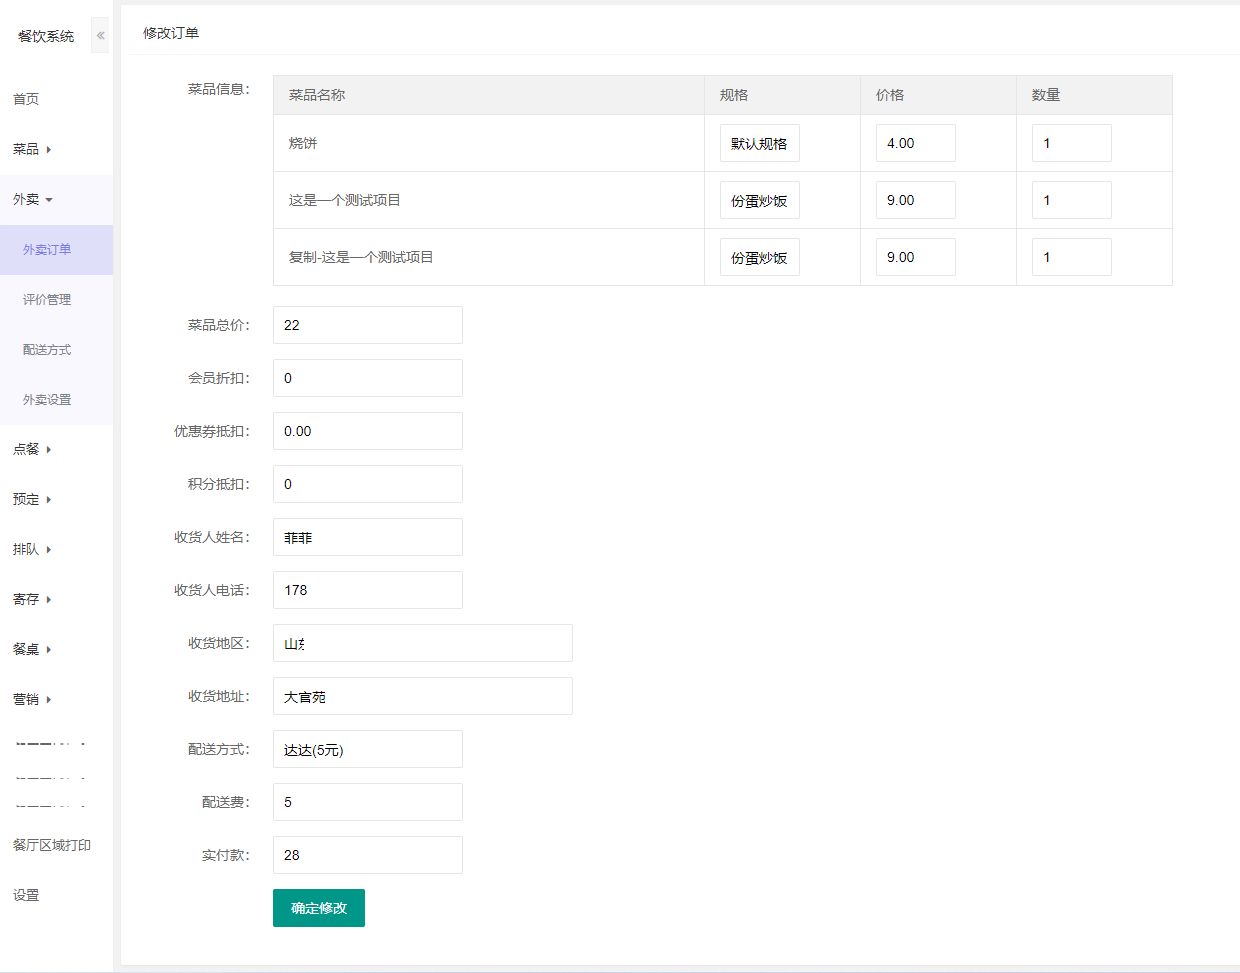Screen dimensions: 1240x973
Task: Expand the 餐桌 sidebar menu
Action: tap(32, 649)
